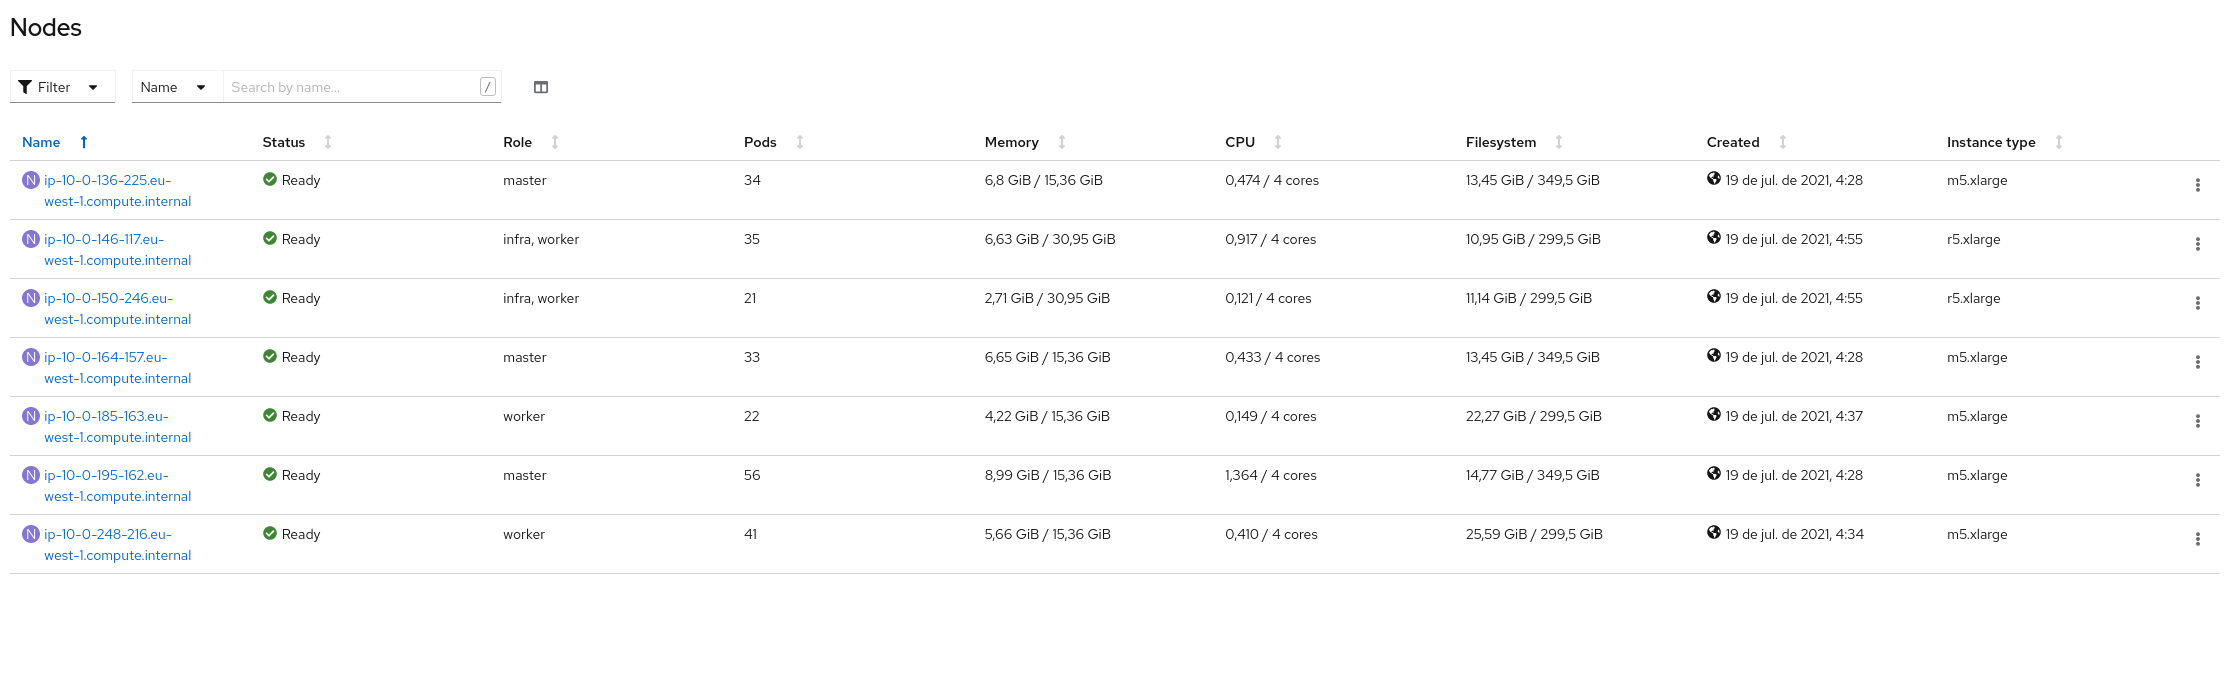The width and height of the screenshot is (2226, 696).
Task: Expand the Filter dropdown
Action: (x=62, y=87)
